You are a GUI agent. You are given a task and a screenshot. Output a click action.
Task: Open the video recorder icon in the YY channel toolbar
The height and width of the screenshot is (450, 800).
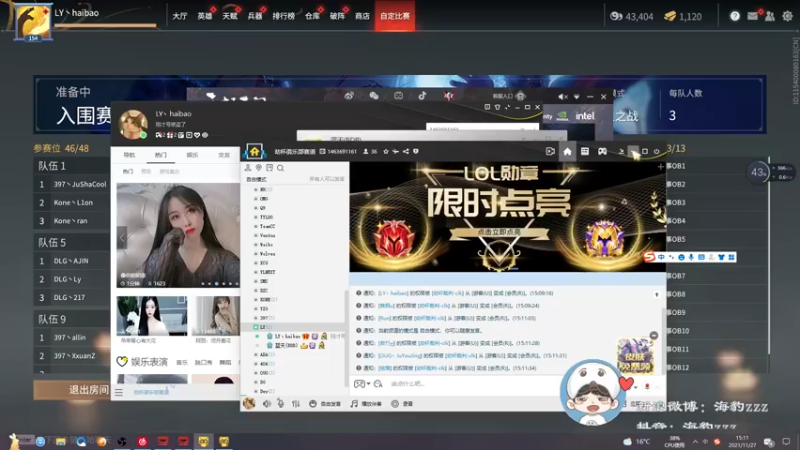point(550,152)
